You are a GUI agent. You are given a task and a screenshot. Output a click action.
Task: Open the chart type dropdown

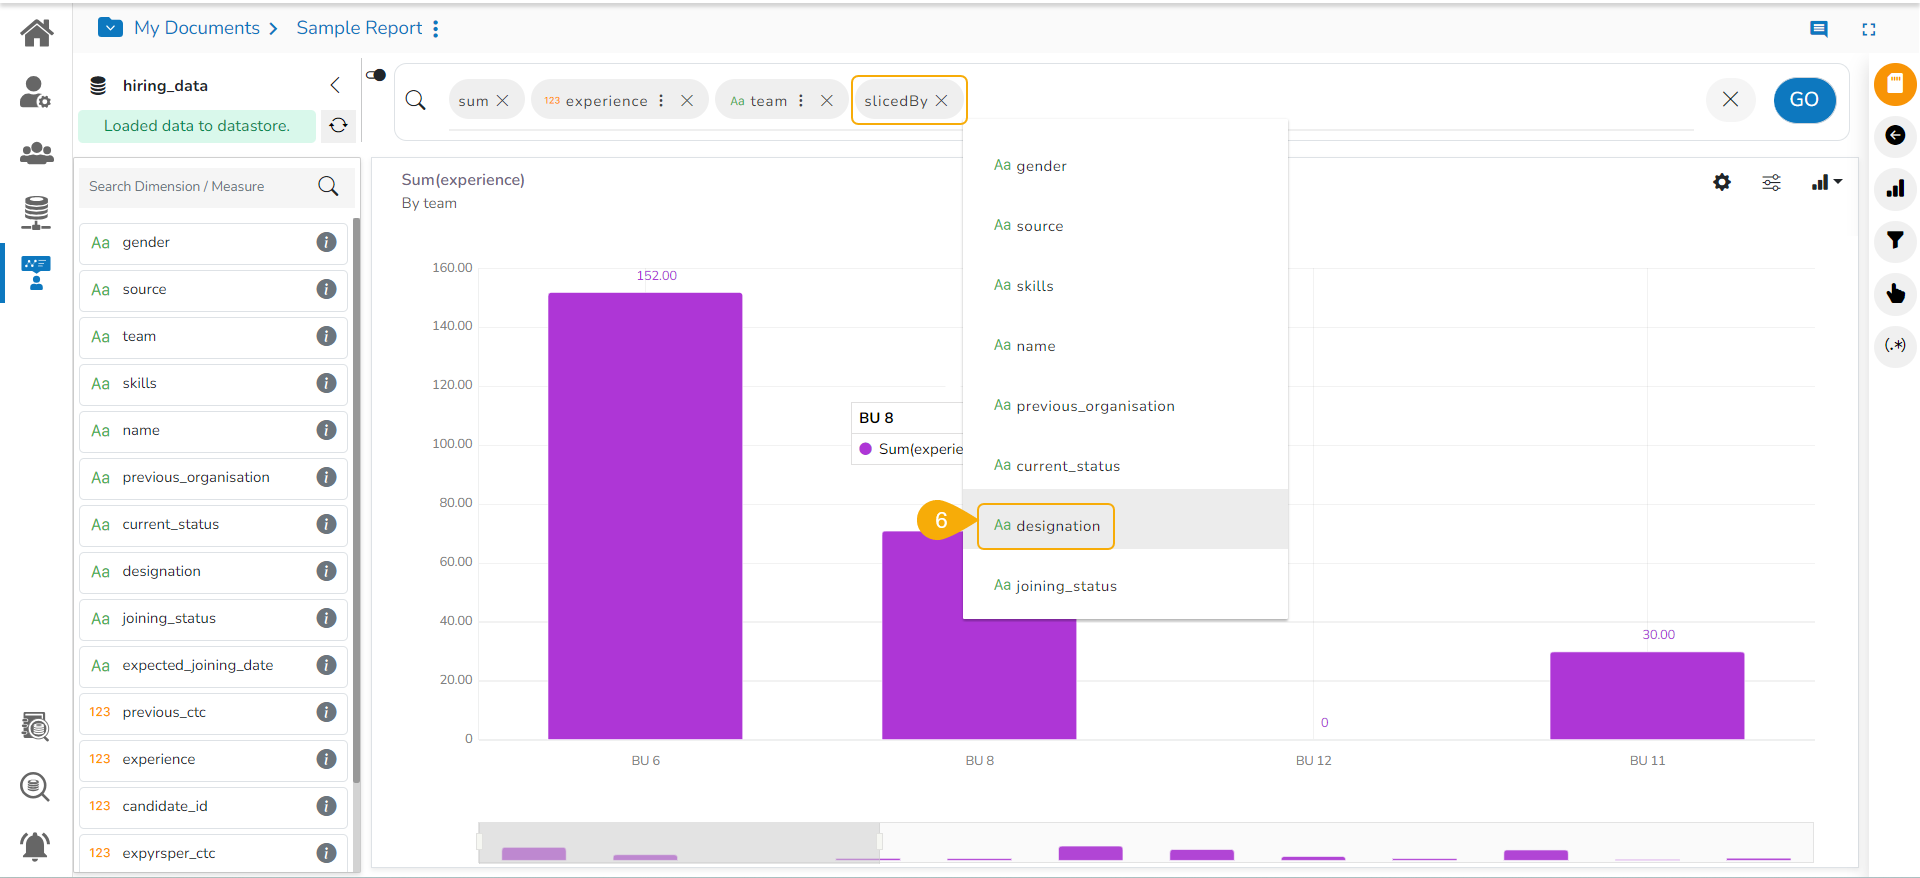1826,182
